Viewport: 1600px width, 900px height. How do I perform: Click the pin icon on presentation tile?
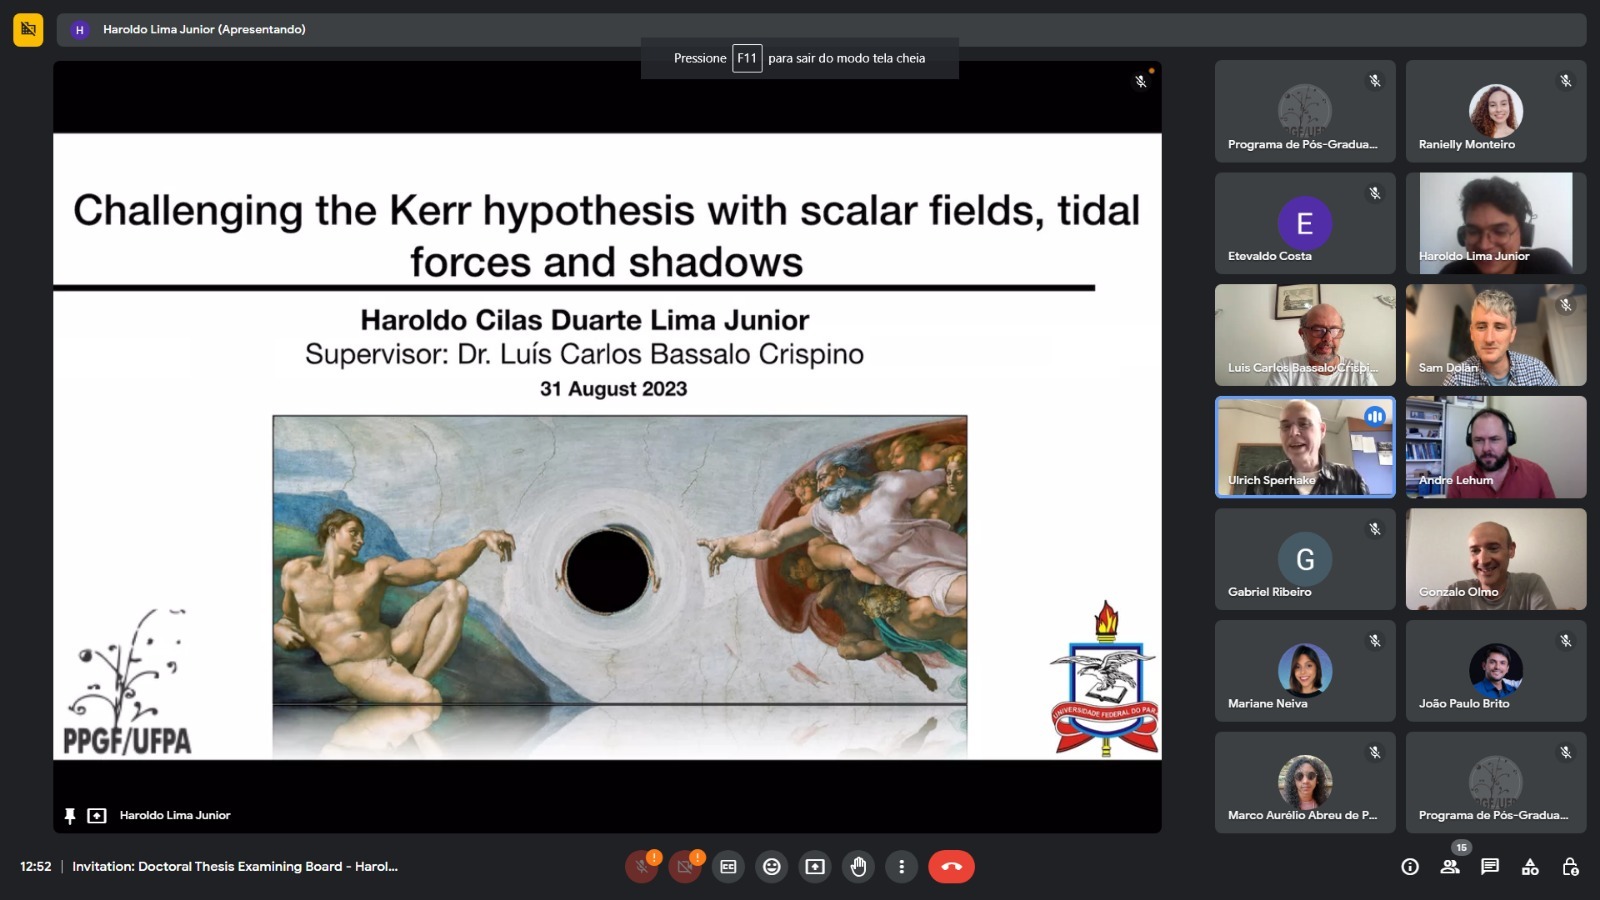pyautogui.click(x=70, y=816)
